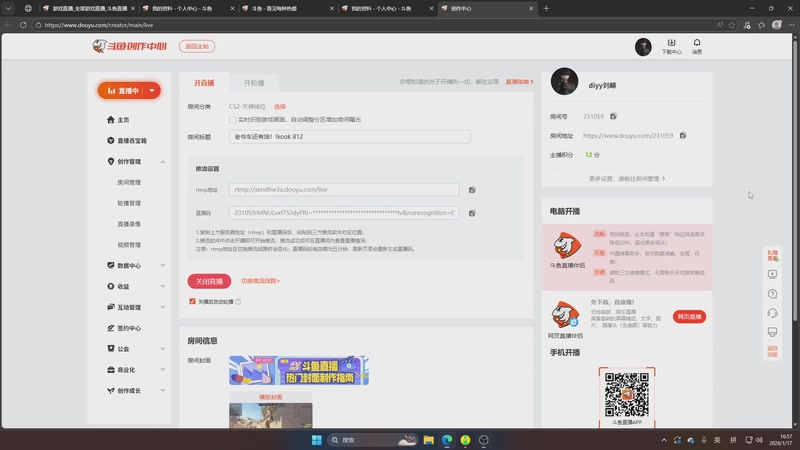
Task: Click the 斗鱼直播APP QR code
Action: (627, 394)
